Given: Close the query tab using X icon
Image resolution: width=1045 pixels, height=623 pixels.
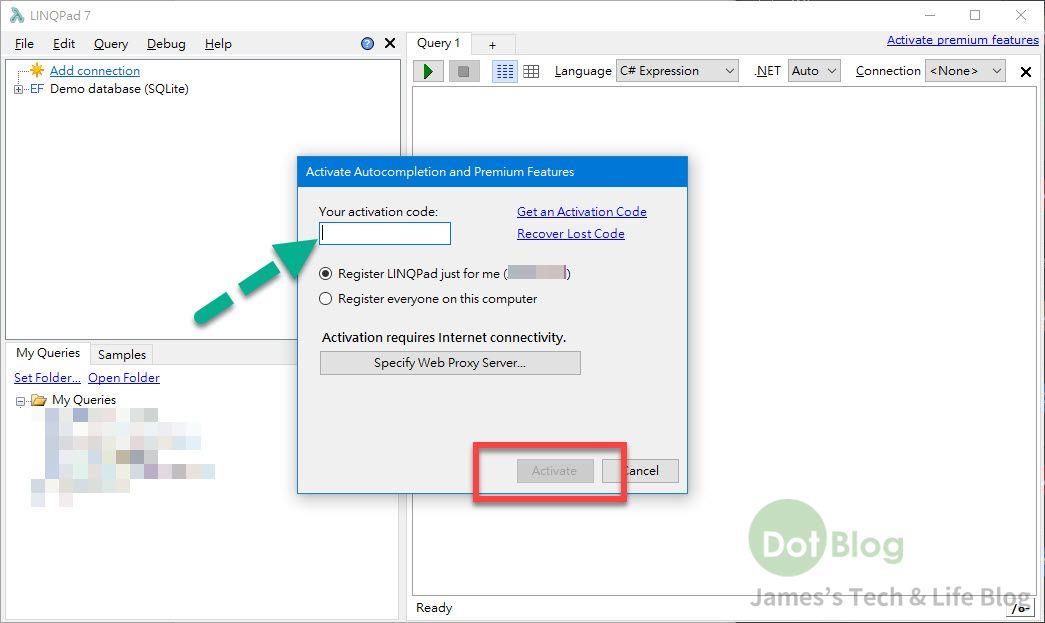Looking at the screenshot, I should [1025, 72].
